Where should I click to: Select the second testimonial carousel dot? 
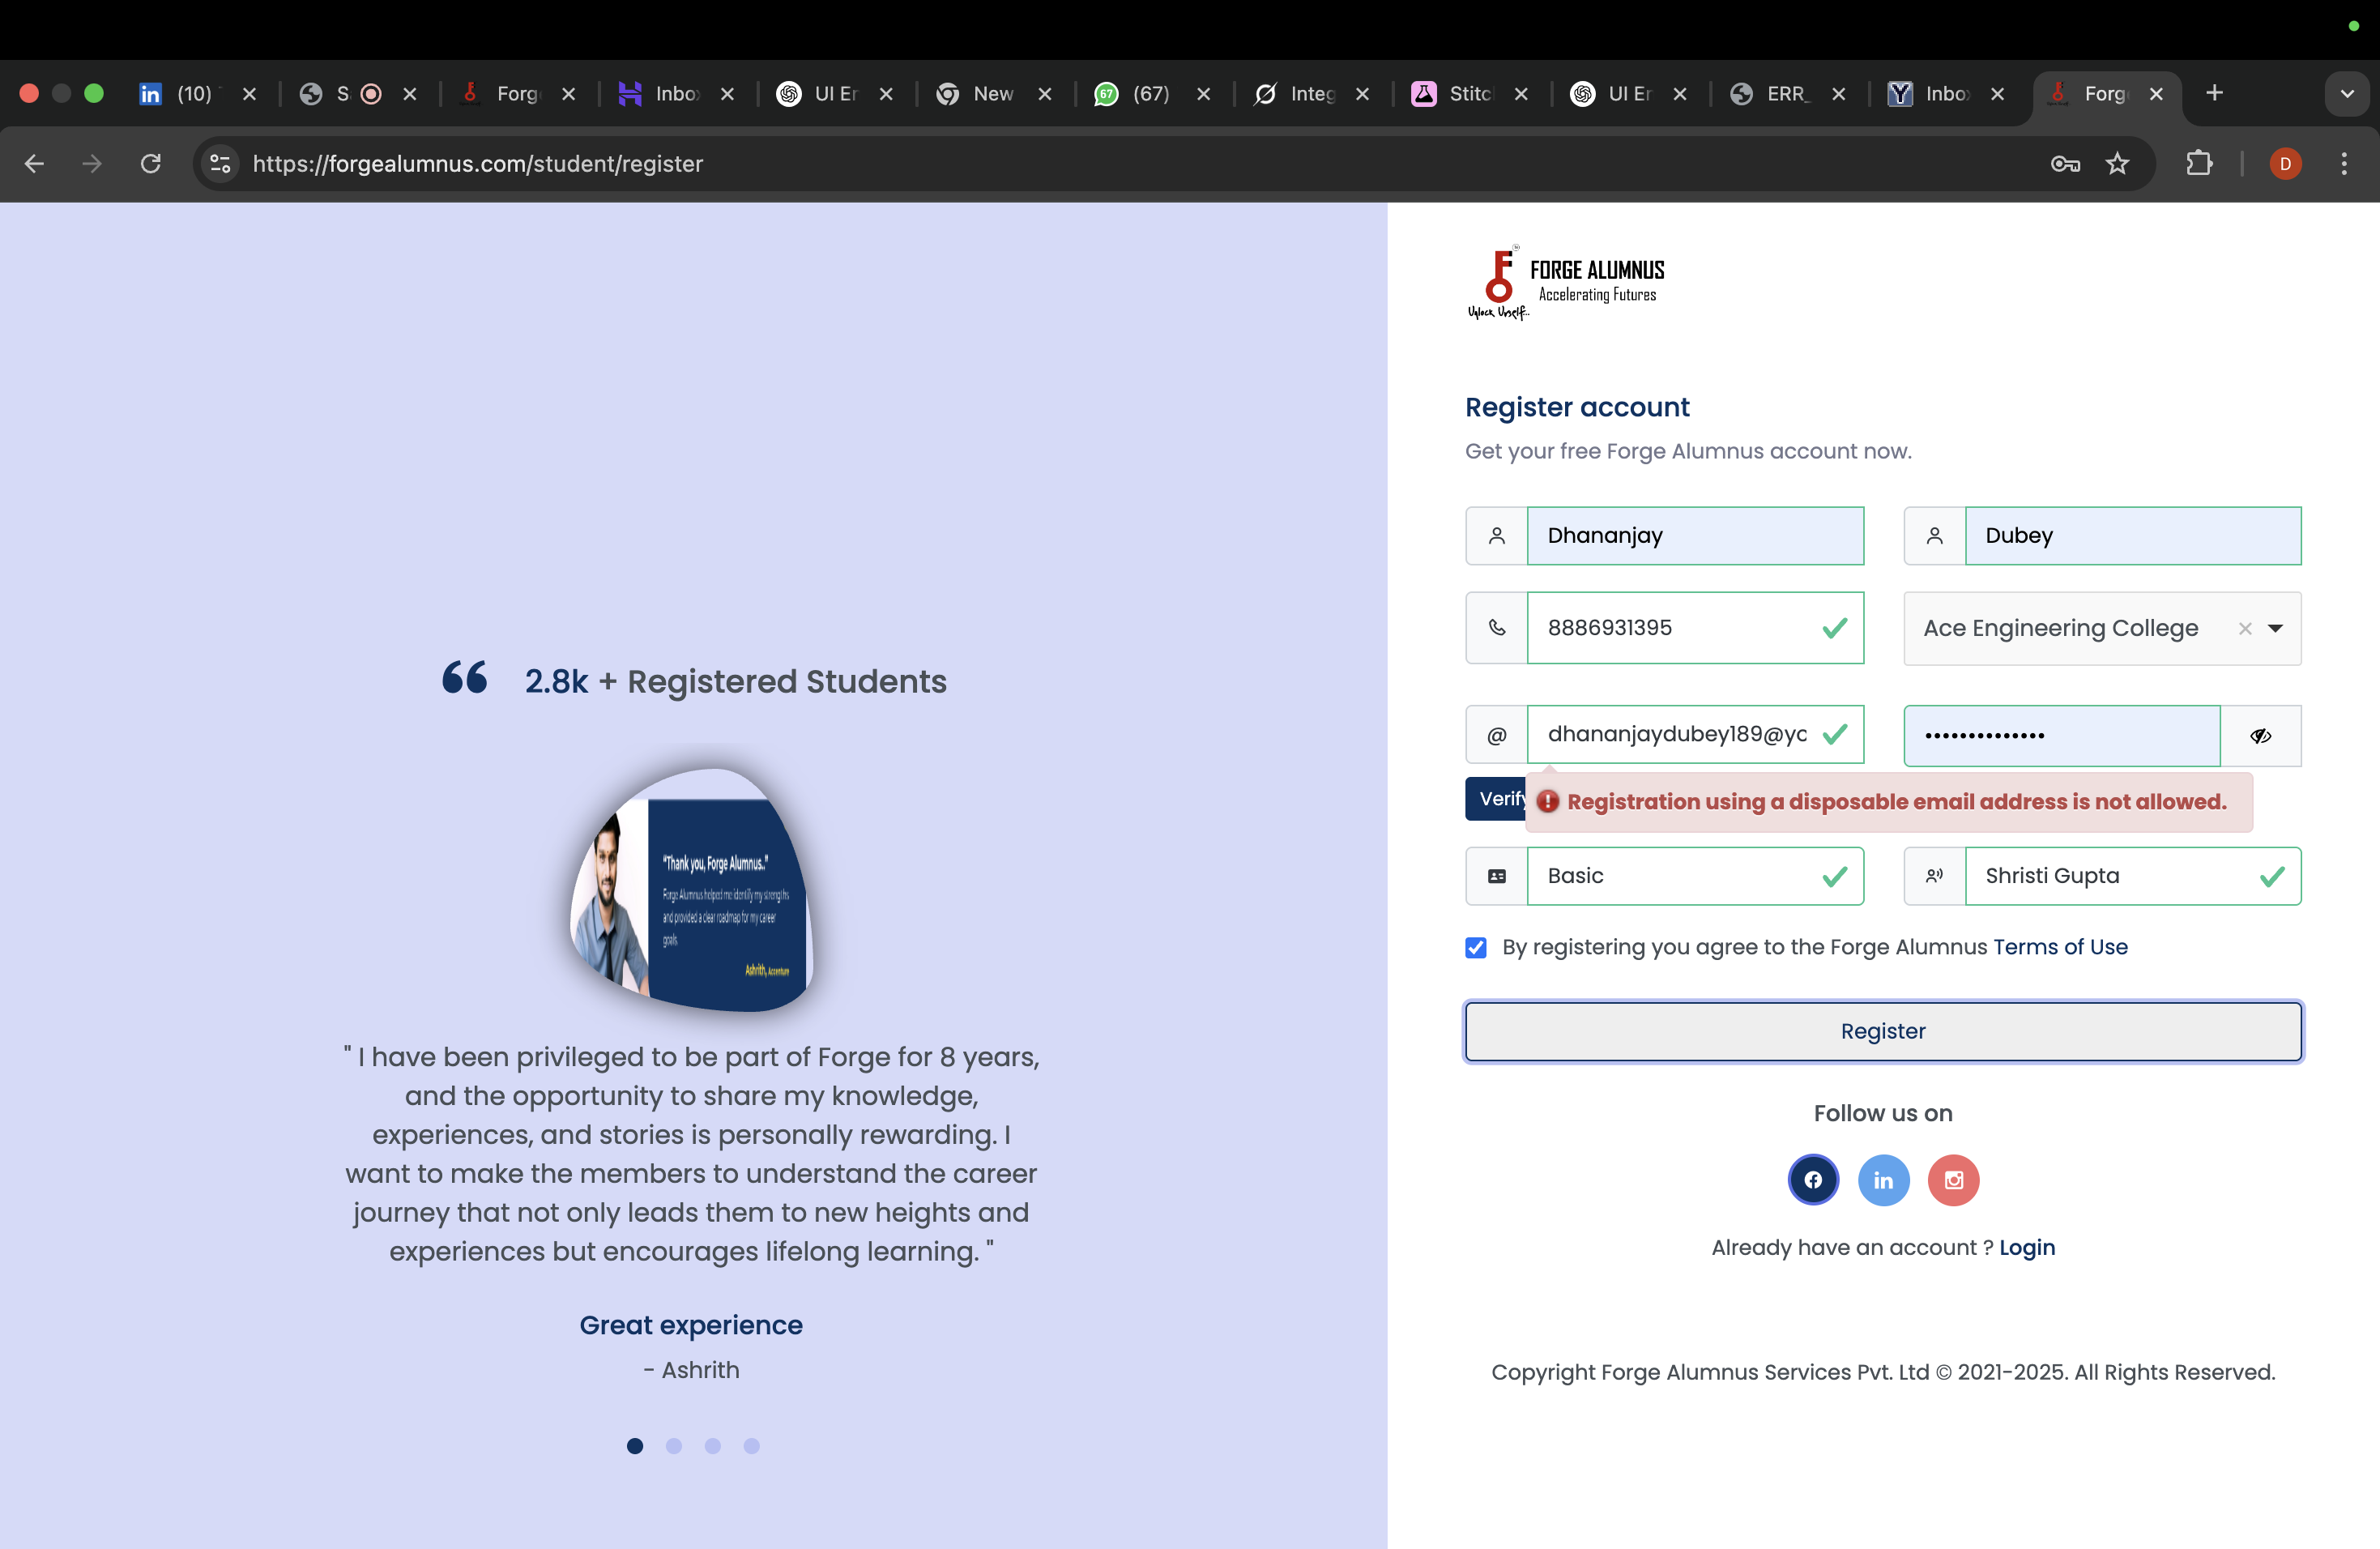(x=673, y=1446)
